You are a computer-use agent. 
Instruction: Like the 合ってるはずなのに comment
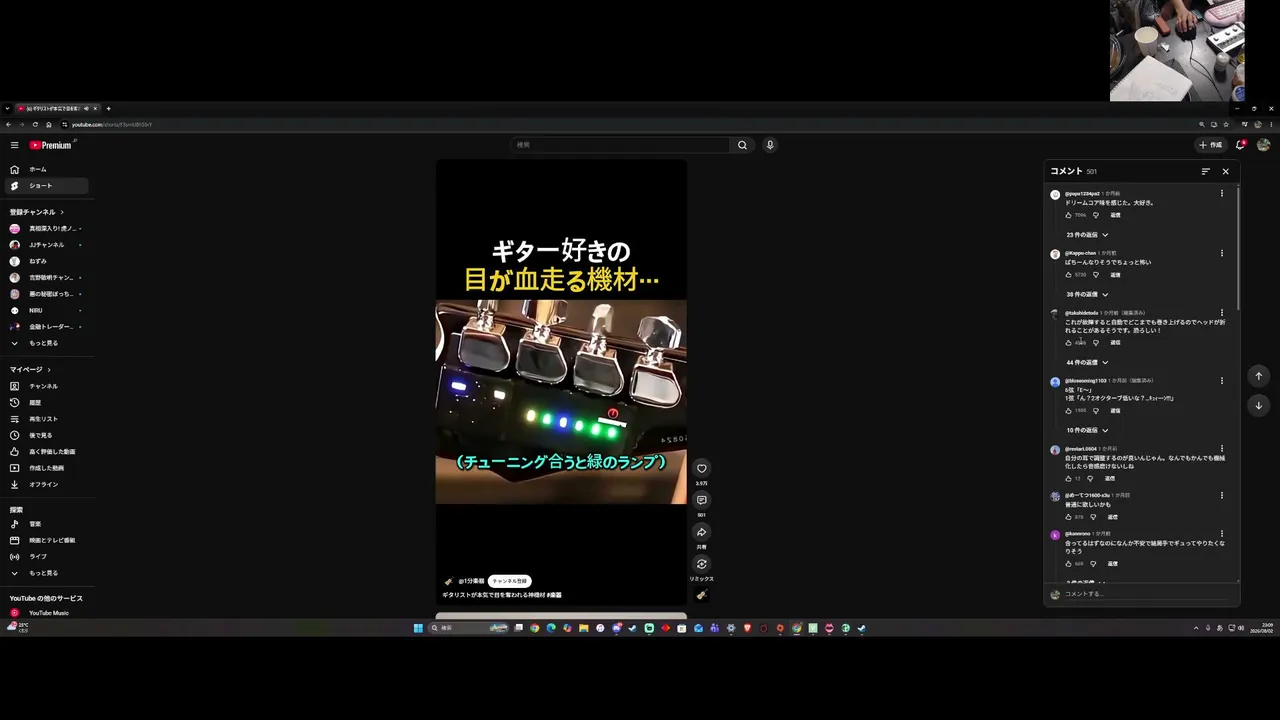pyautogui.click(x=1068, y=564)
